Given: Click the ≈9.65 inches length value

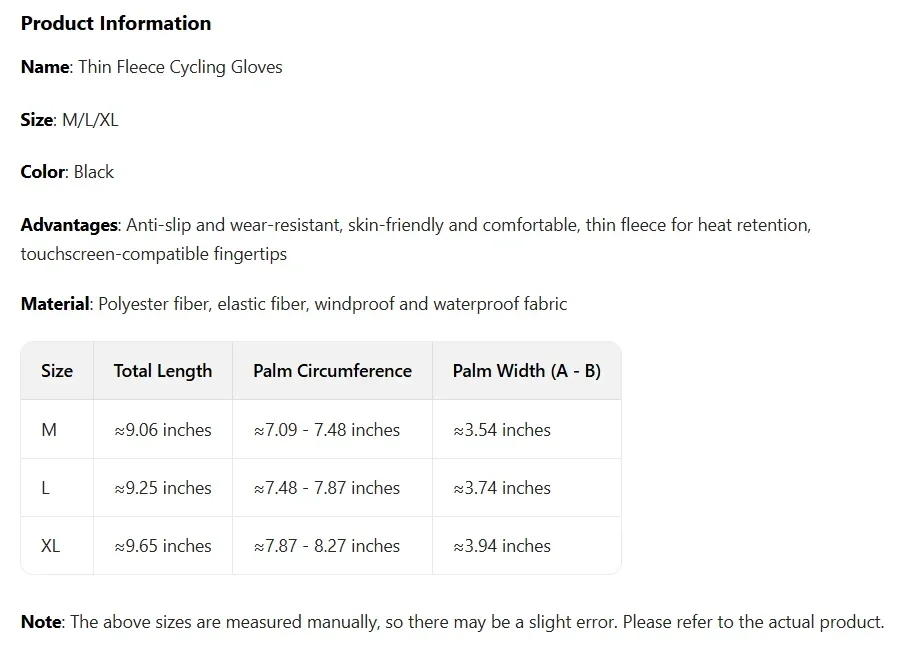Looking at the screenshot, I should pos(163,546).
